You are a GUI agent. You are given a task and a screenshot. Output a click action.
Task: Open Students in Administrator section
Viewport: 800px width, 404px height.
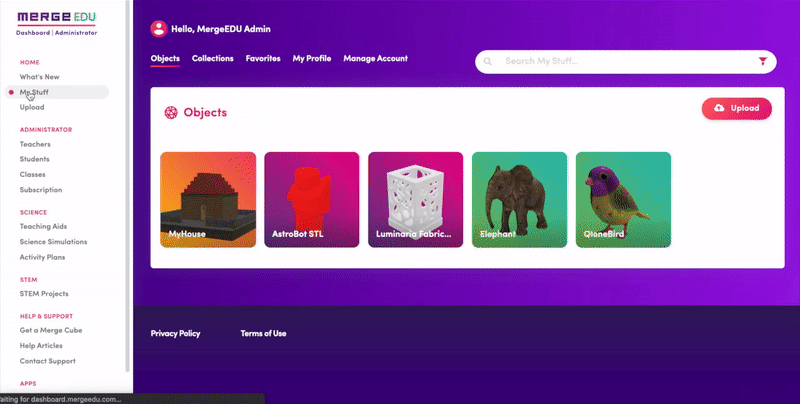34,159
